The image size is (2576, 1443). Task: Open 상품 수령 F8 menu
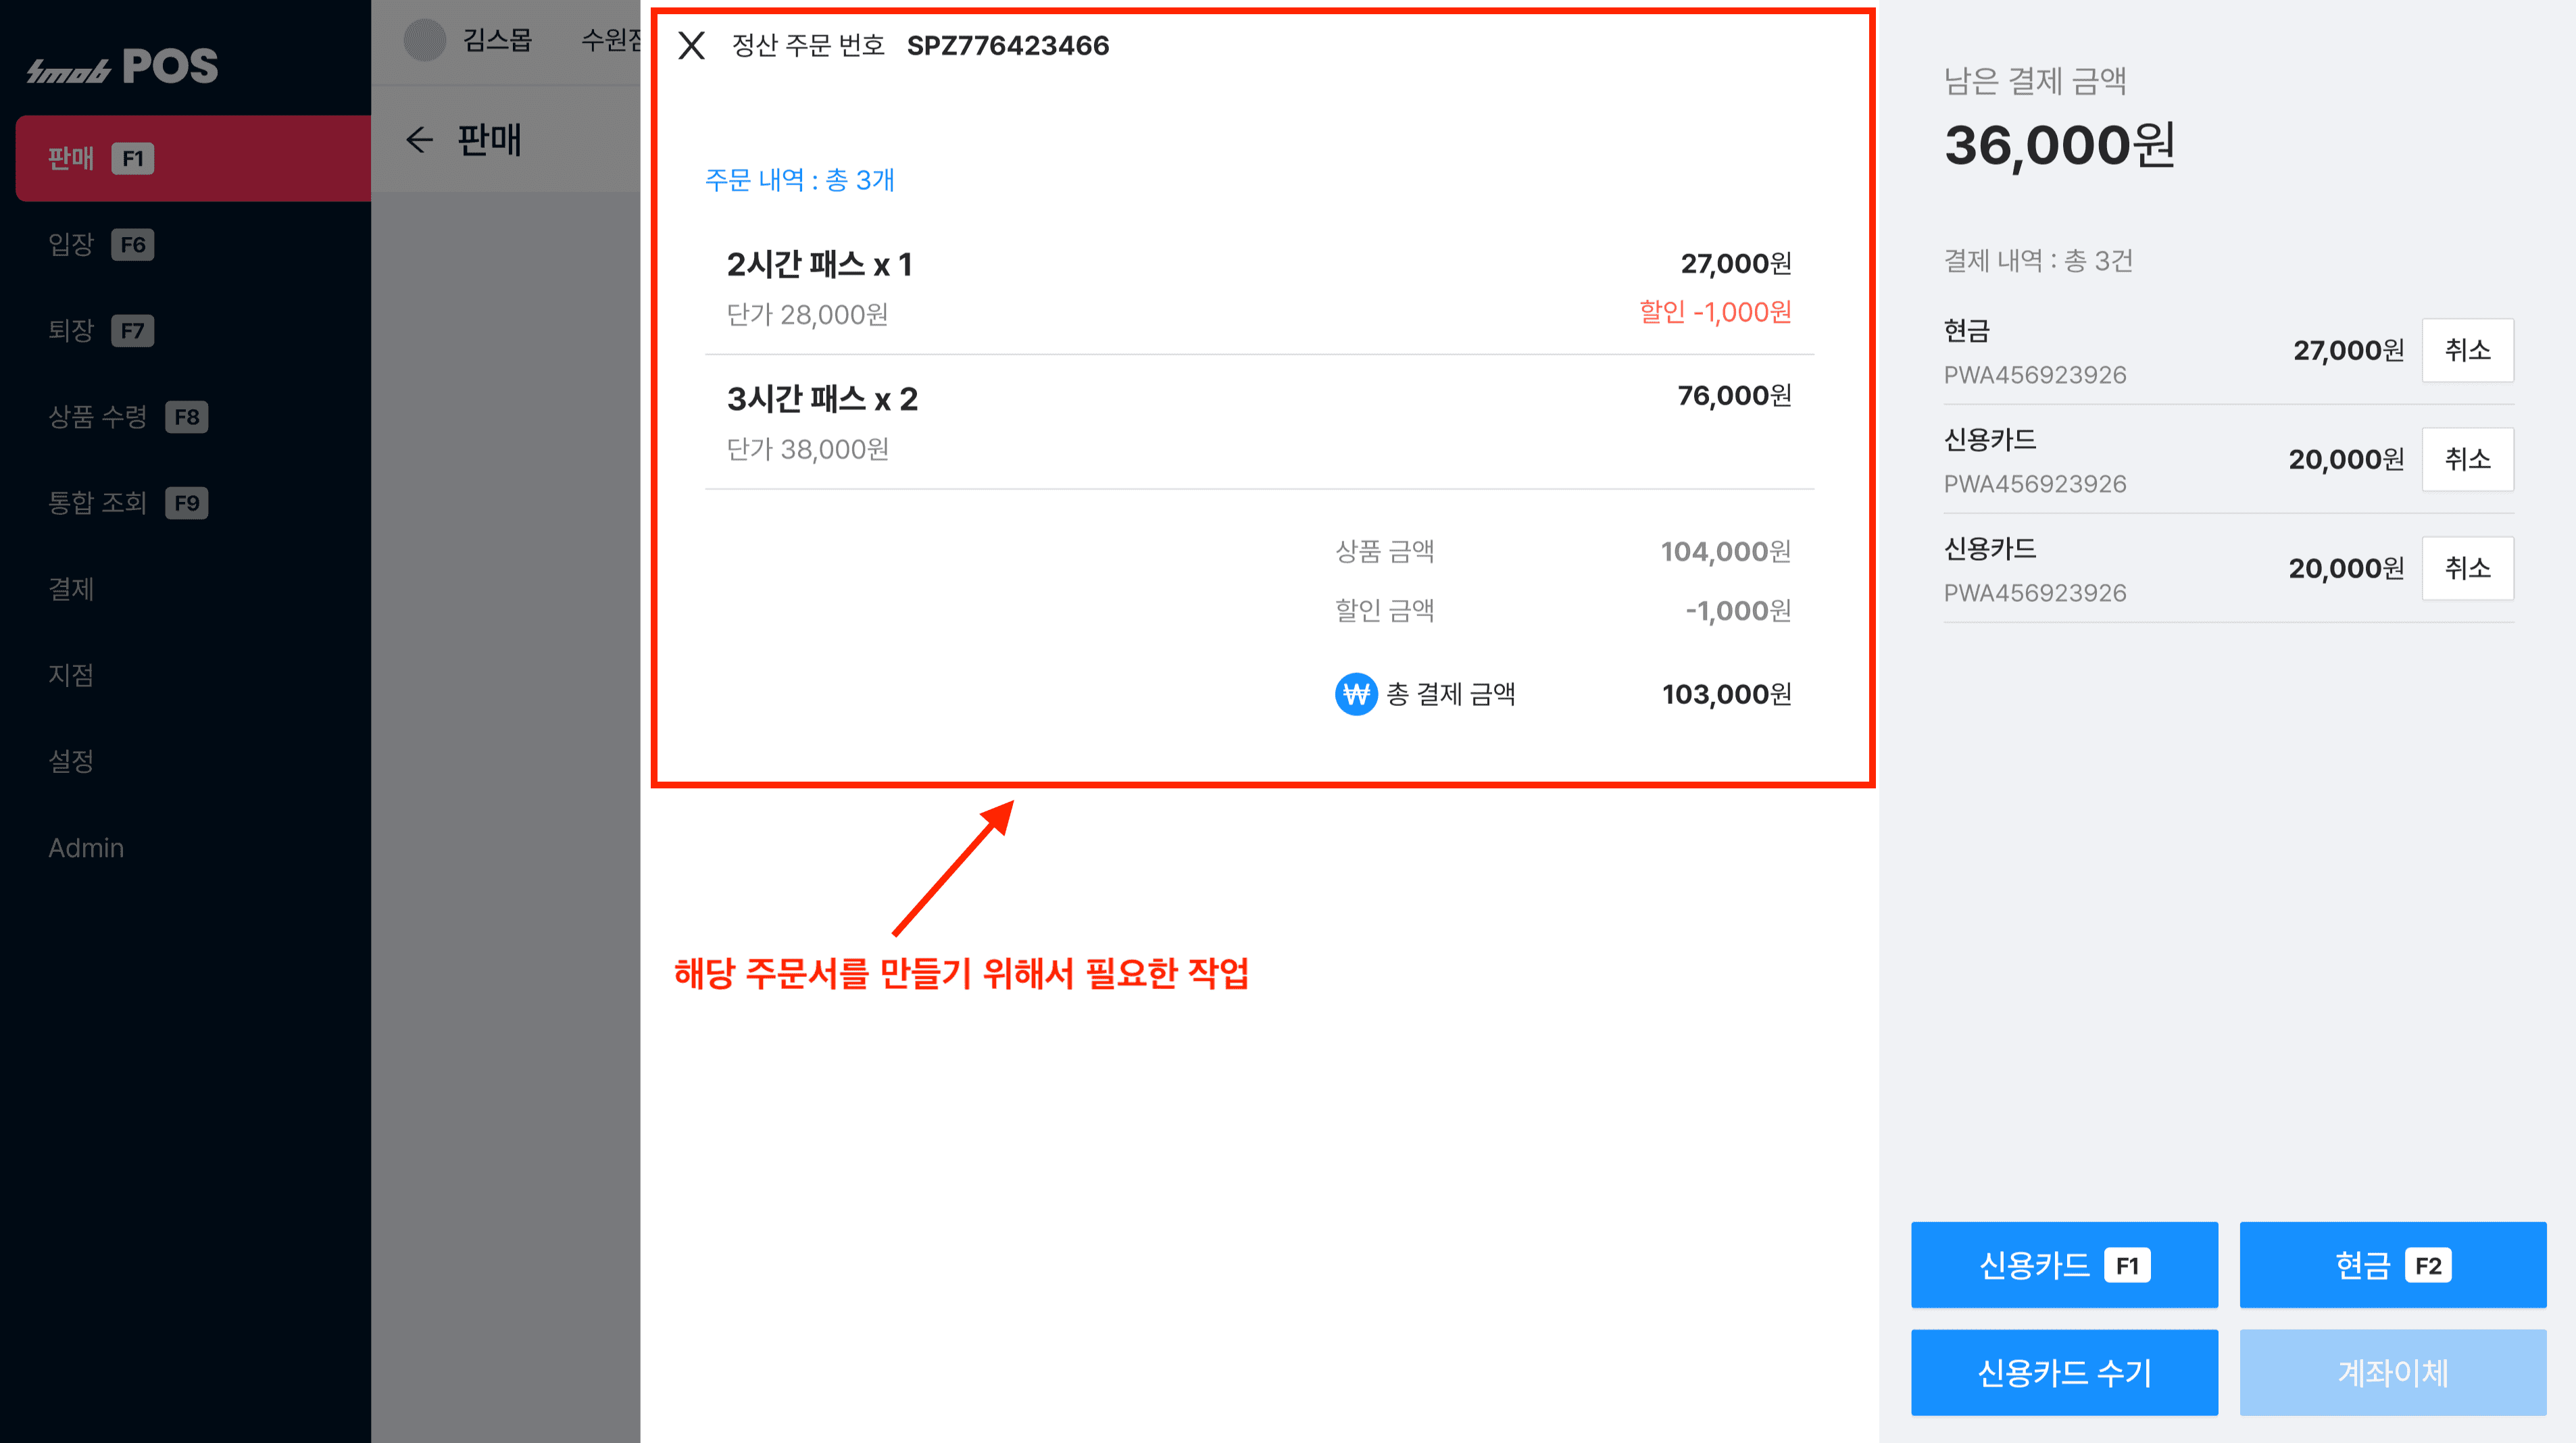tap(127, 416)
